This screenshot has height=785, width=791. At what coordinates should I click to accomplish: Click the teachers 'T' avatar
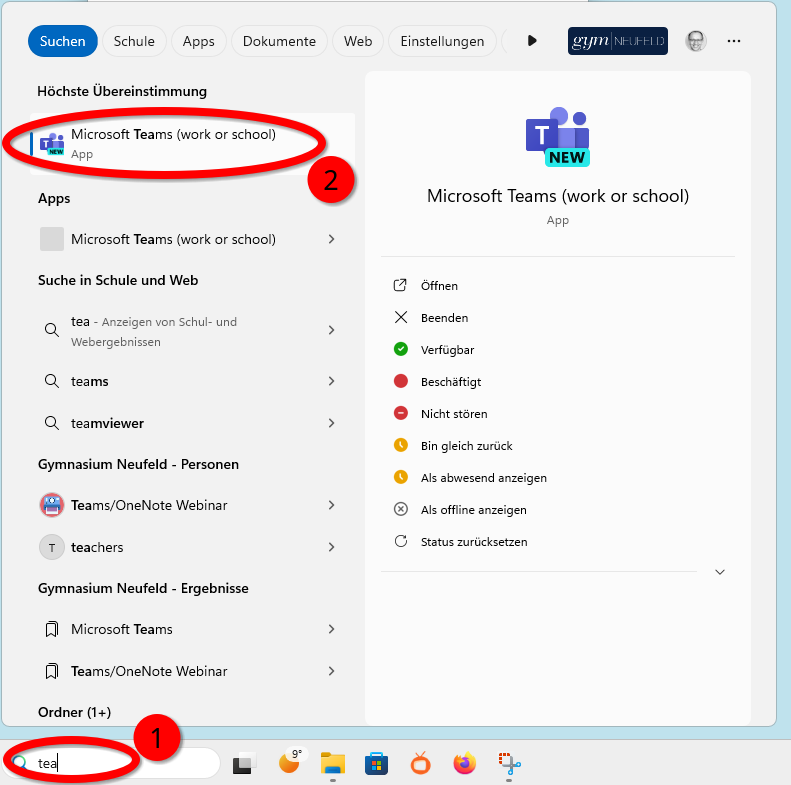click(51, 547)
